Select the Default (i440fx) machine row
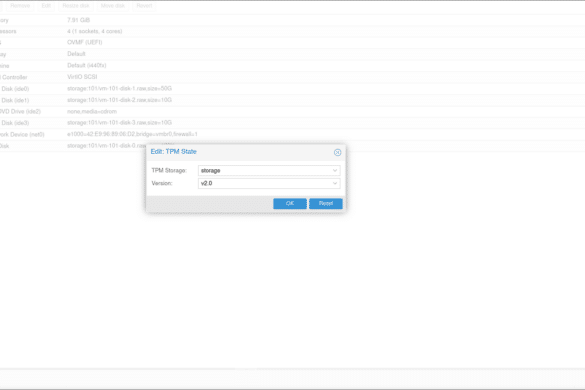 pyautogui.click(x=292, y=66)
